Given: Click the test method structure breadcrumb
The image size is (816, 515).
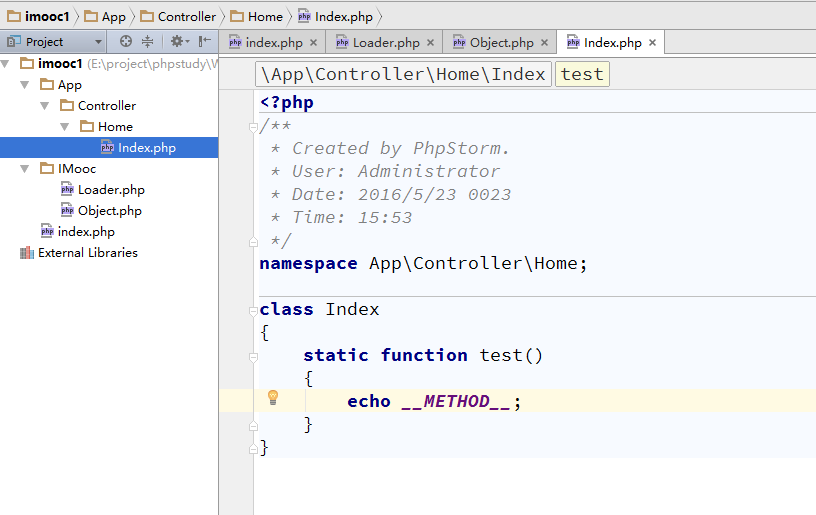Looking at the screenshot, I should point(582,74).
